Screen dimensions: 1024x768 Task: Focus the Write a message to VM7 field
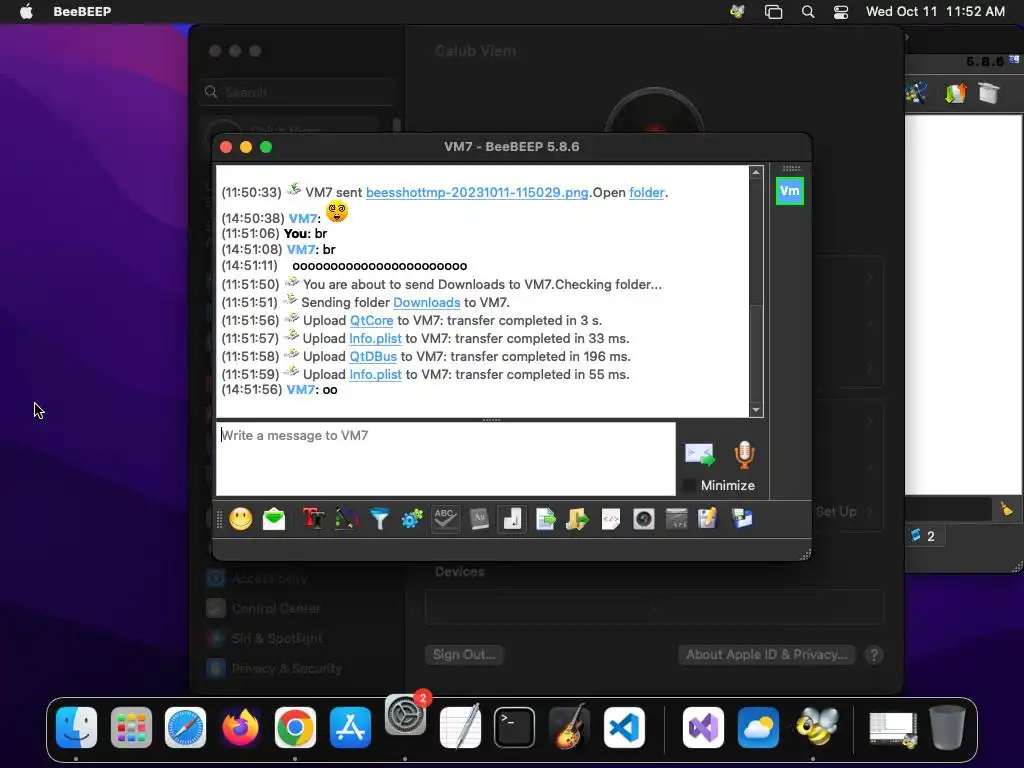[x=445, y=458]
